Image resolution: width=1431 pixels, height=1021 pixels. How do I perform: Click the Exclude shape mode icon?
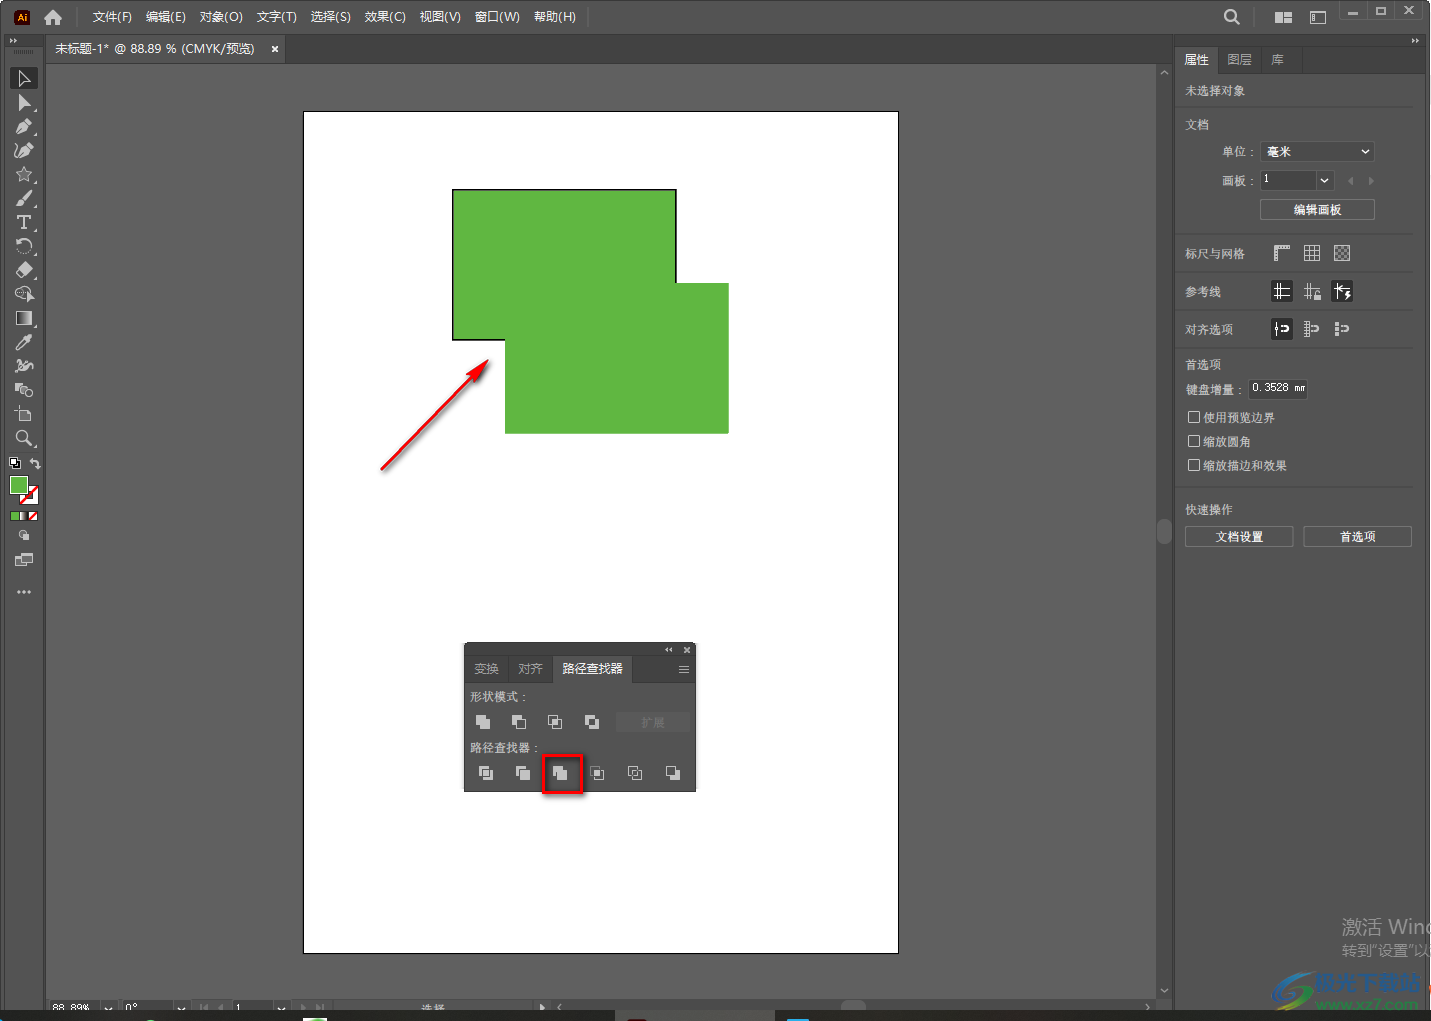(x=592, y=722)
